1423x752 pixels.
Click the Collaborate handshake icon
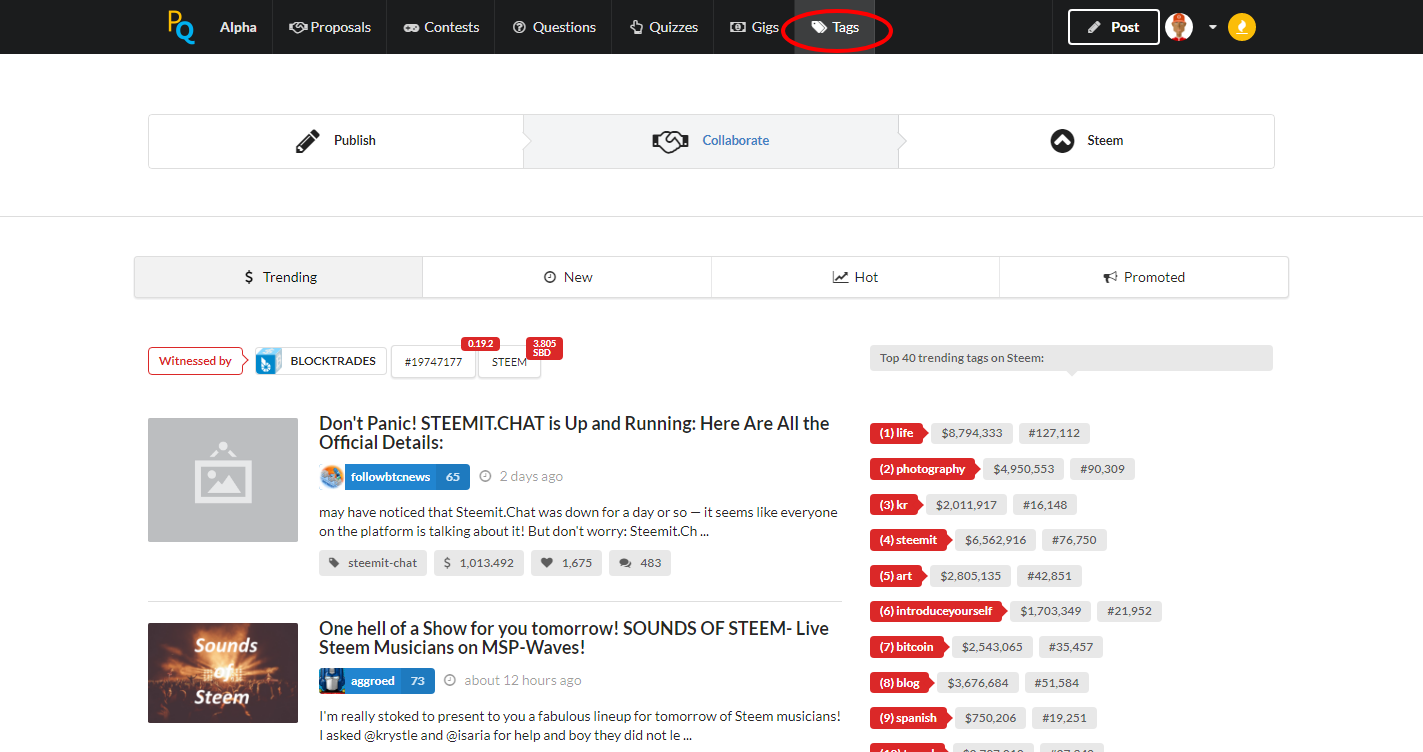coord(670,140)
